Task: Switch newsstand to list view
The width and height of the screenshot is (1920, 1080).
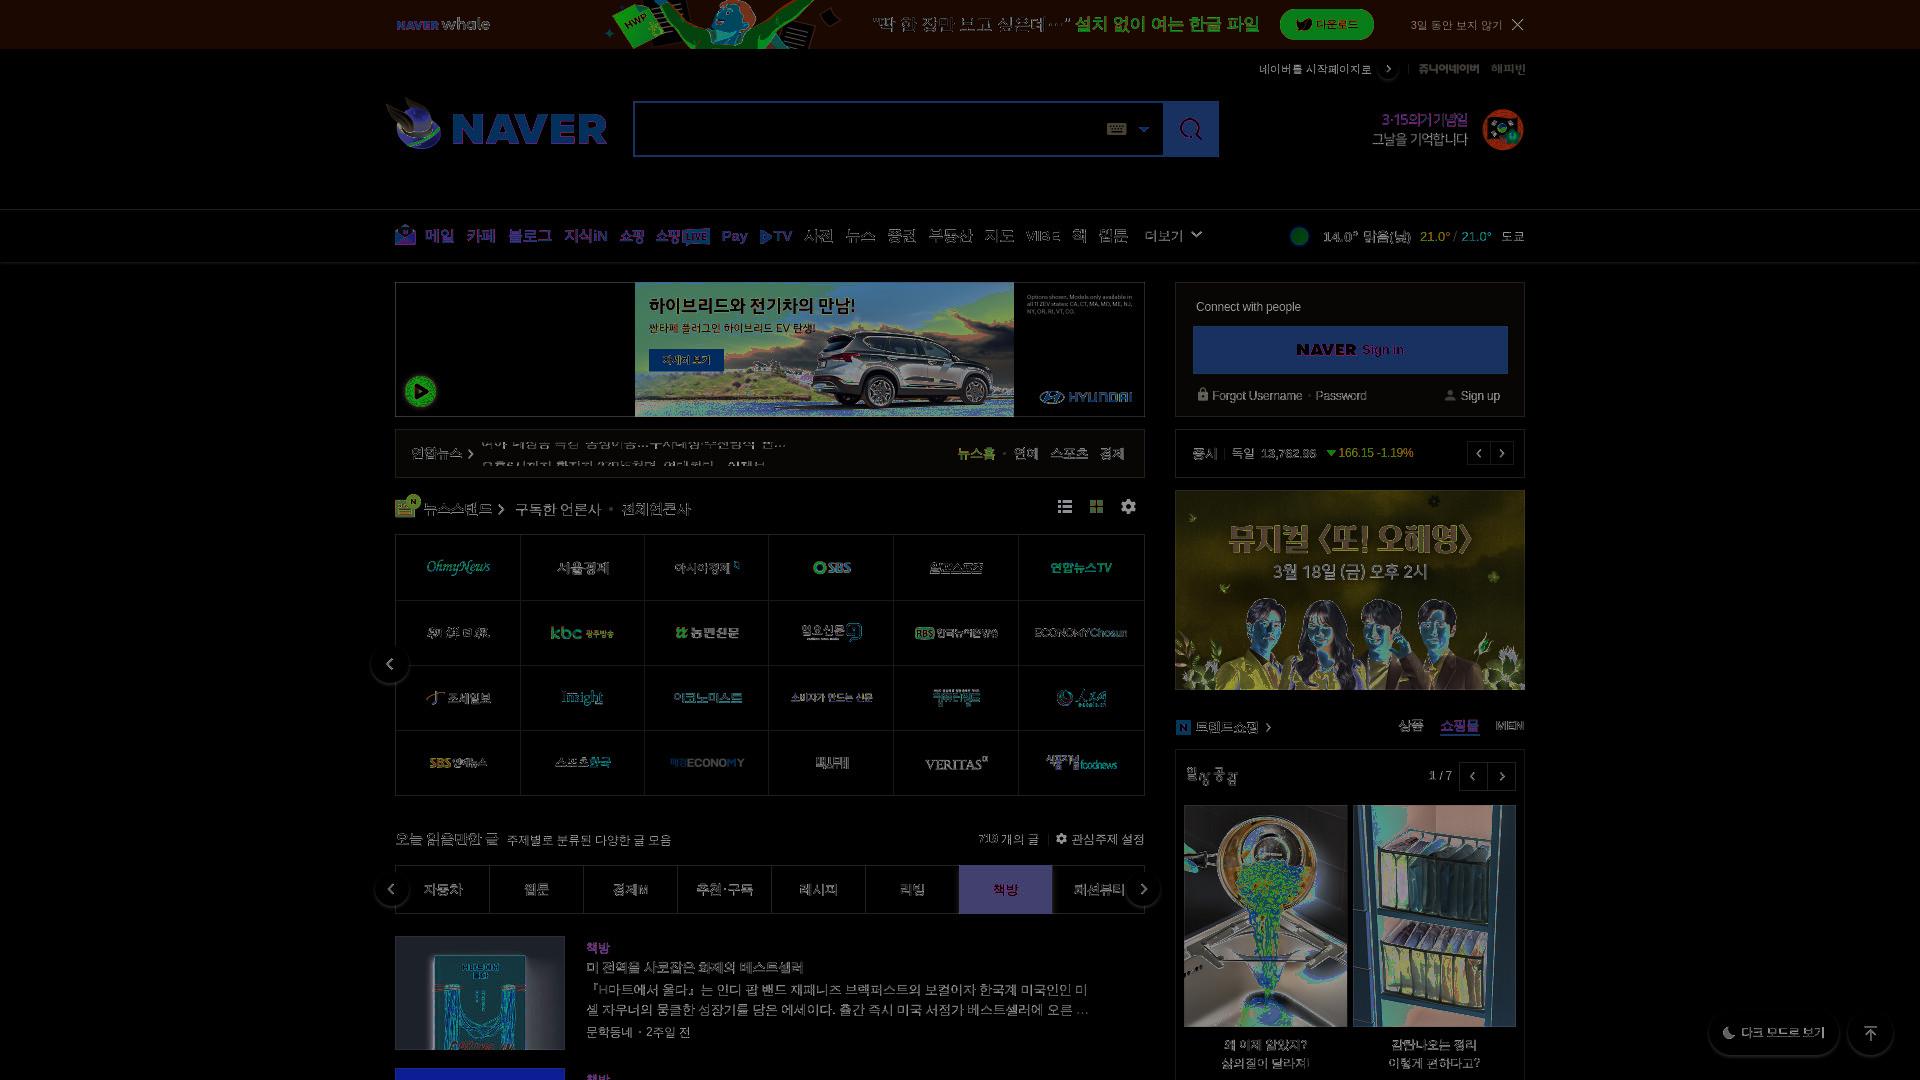Action: pyautogui.click(x=1065, y=507)
